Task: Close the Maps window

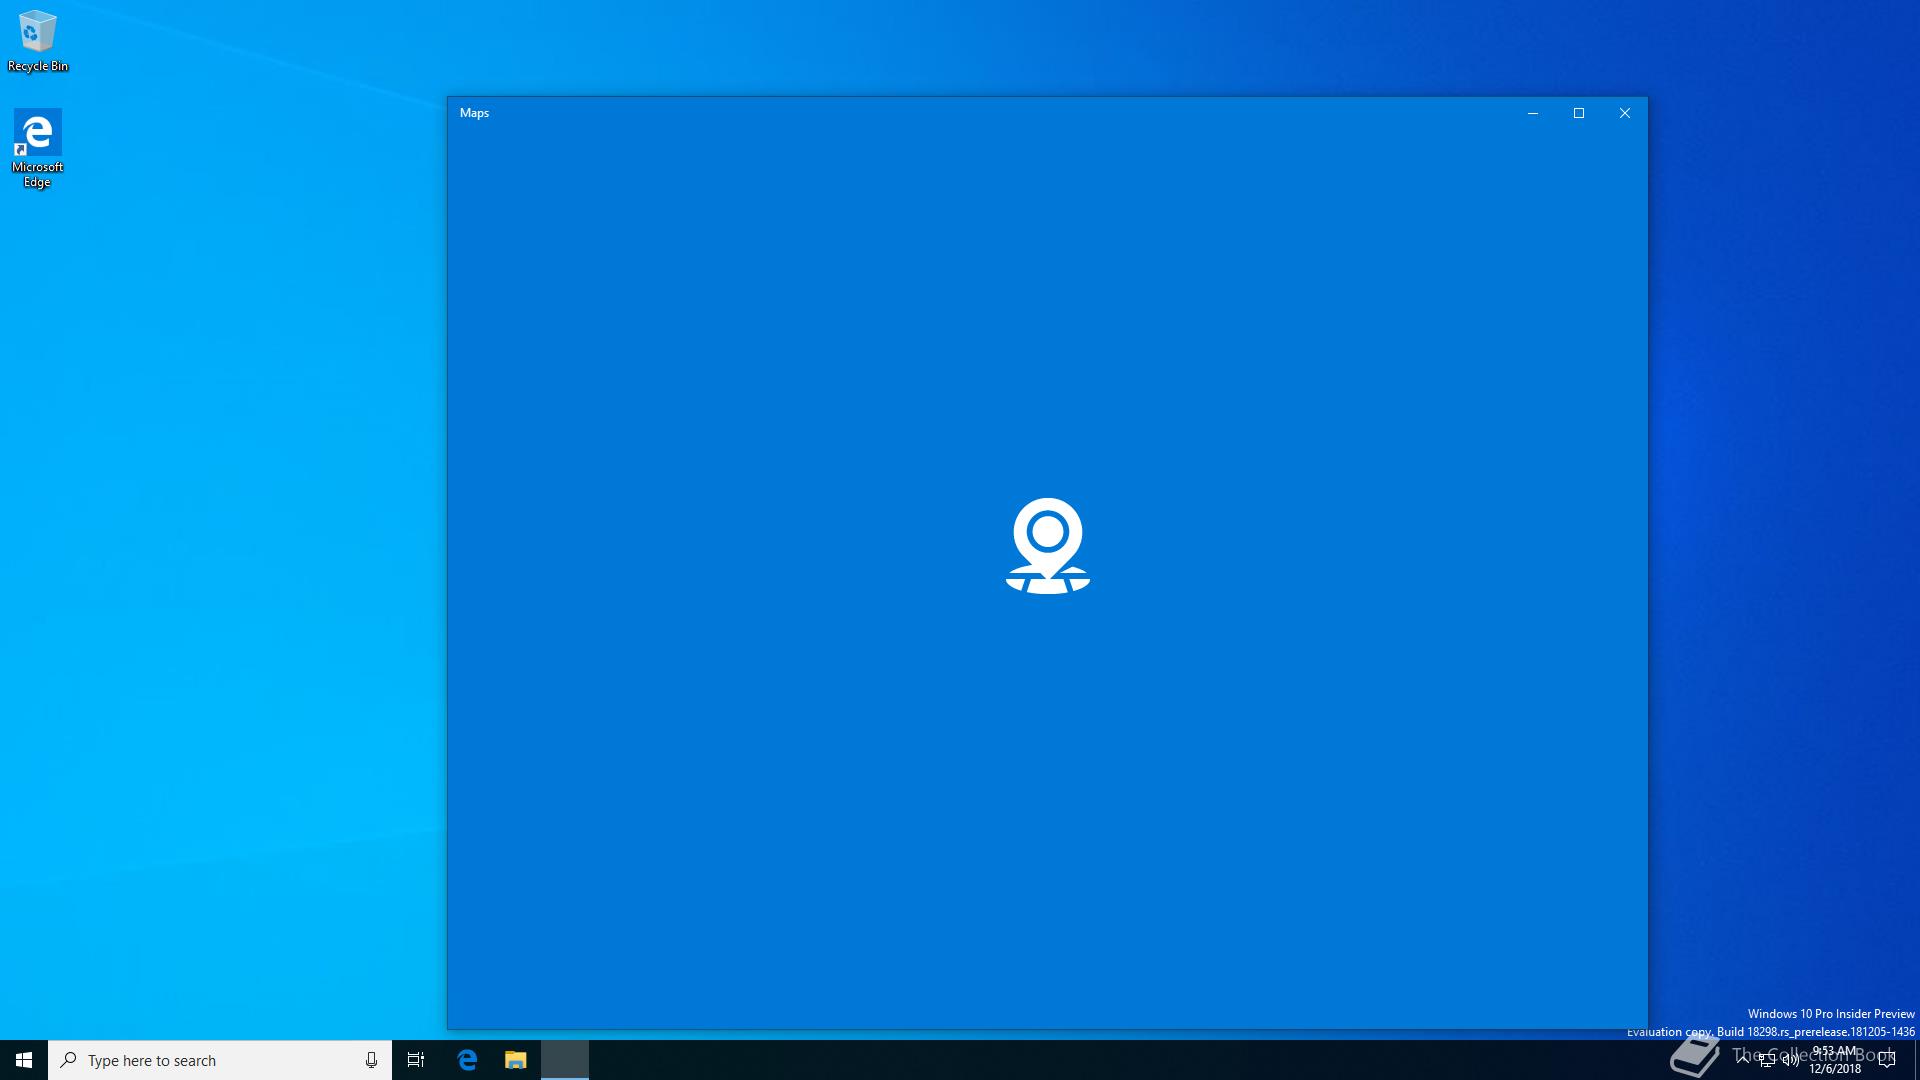Action: click(x=1625, y=113)
